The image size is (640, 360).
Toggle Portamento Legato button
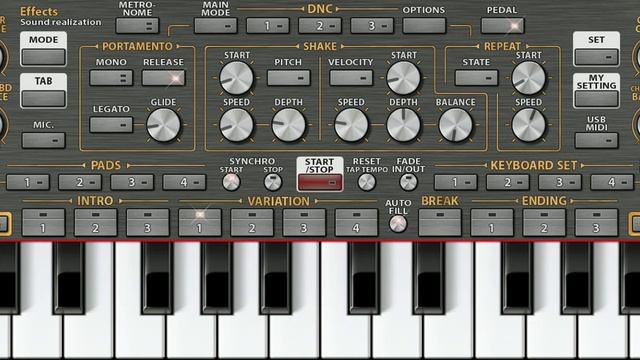click(x=111, y=124)
